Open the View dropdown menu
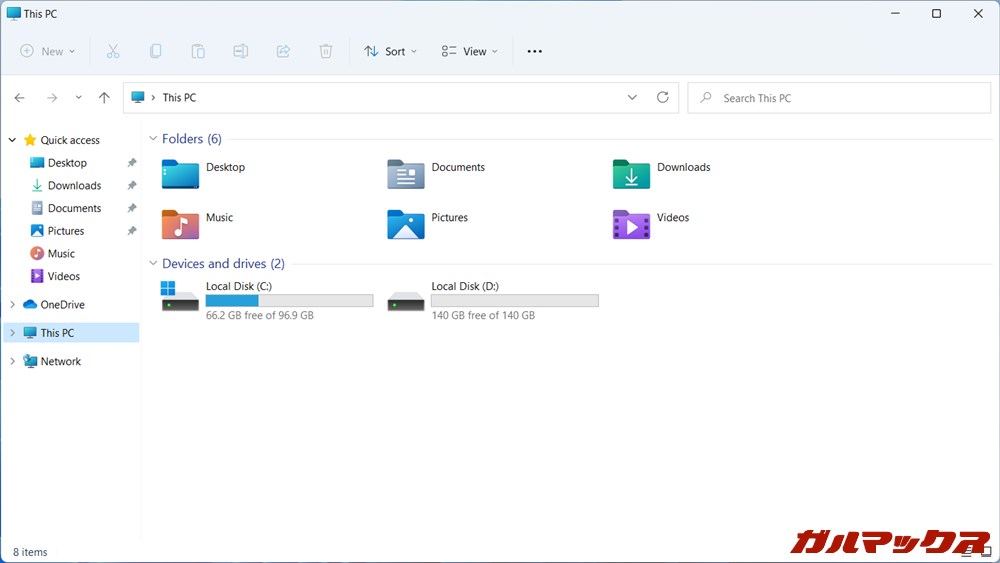This screenshot has width=1000, height=563. (469, 51)
